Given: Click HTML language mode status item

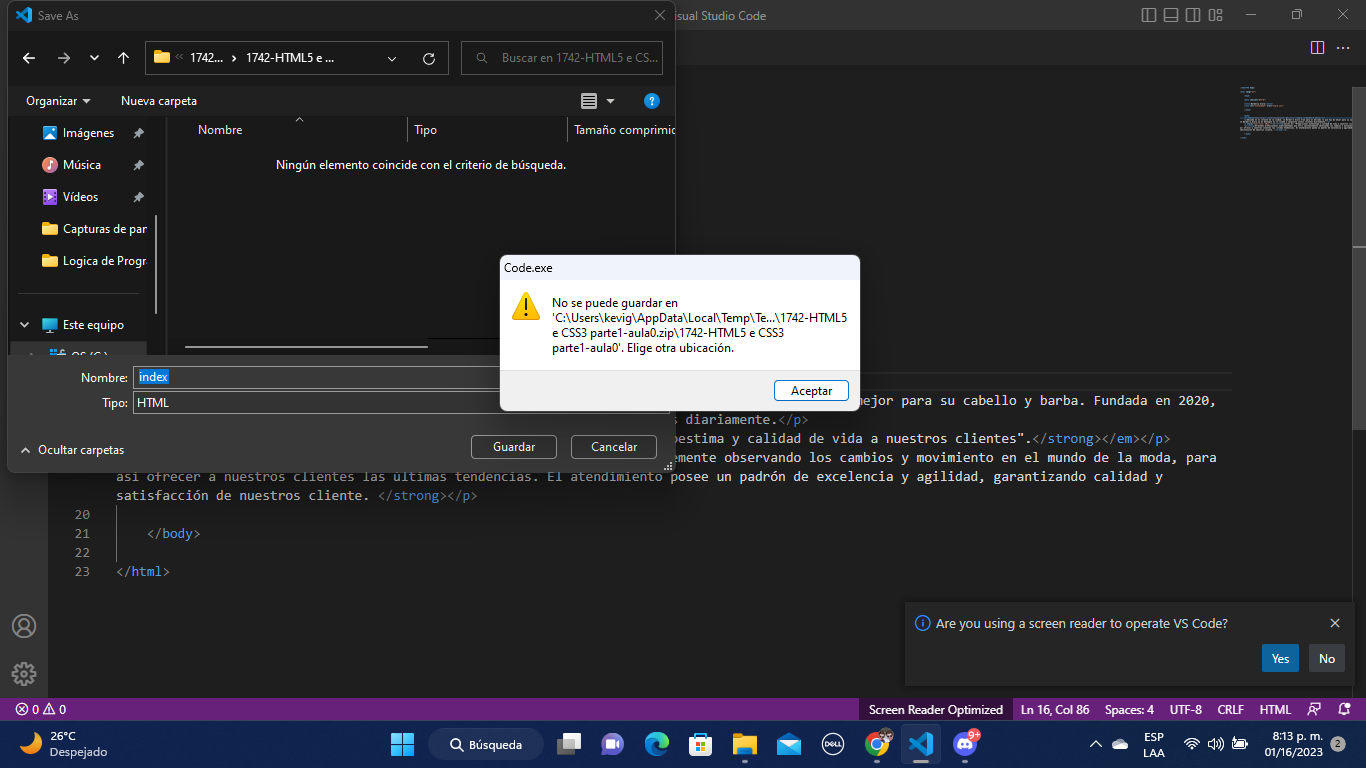Looking at the screenshot, I should click(x=1275, y=709).
